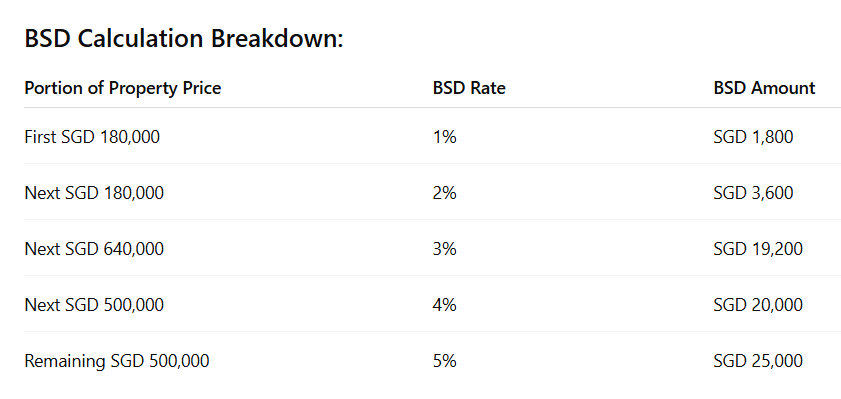Click the BSD Calculation Breakdown heading
This screenshot has width=841, height=399.
pyautogui.click(x=184, y=39)
